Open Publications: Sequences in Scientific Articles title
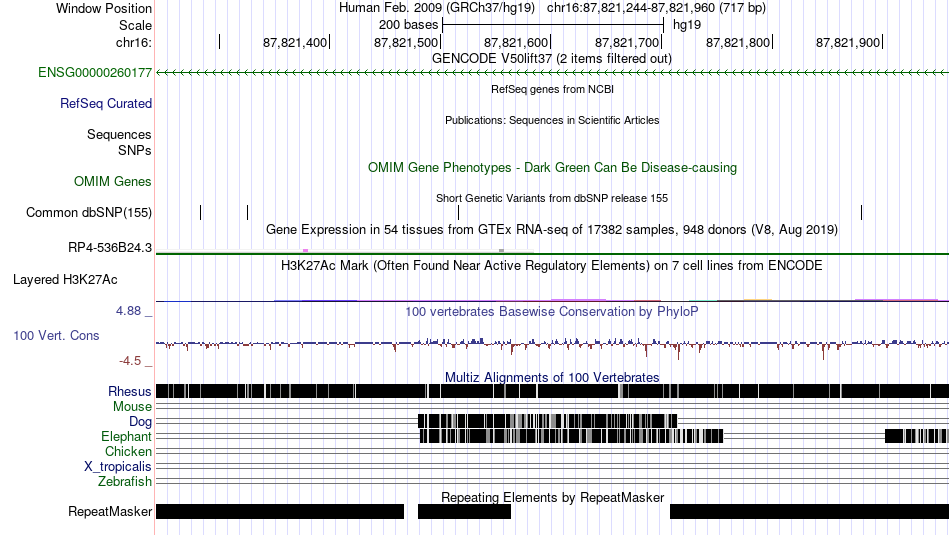 click(552, 120)
